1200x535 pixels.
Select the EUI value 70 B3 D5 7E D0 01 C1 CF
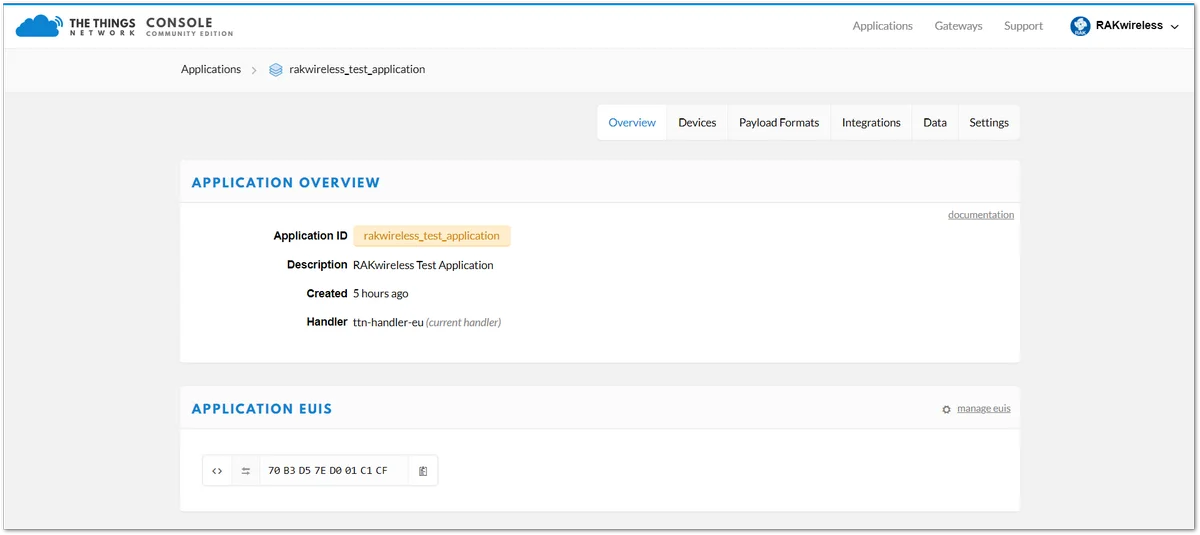[328, 471]
